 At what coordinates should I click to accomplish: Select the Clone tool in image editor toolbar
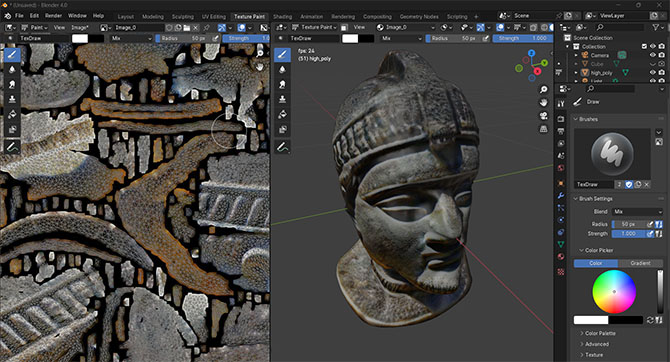[x=12, y=99]
